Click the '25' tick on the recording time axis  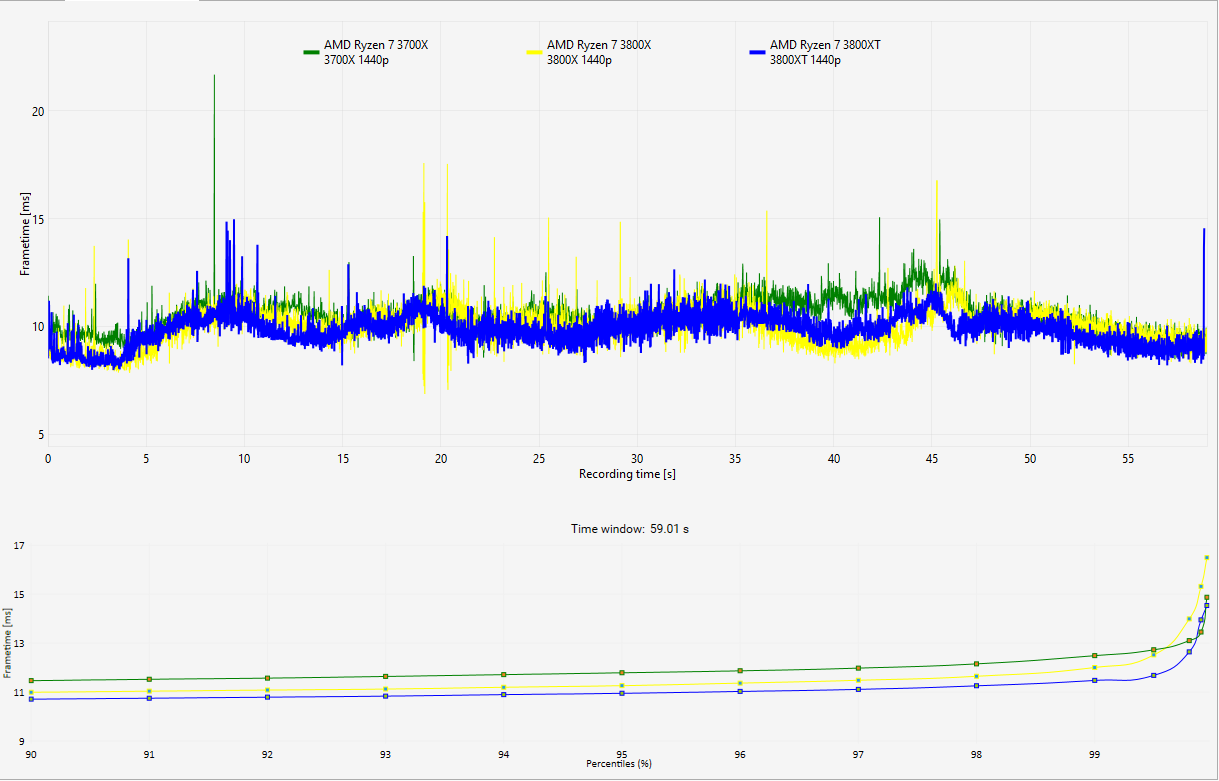coord(539,457)
